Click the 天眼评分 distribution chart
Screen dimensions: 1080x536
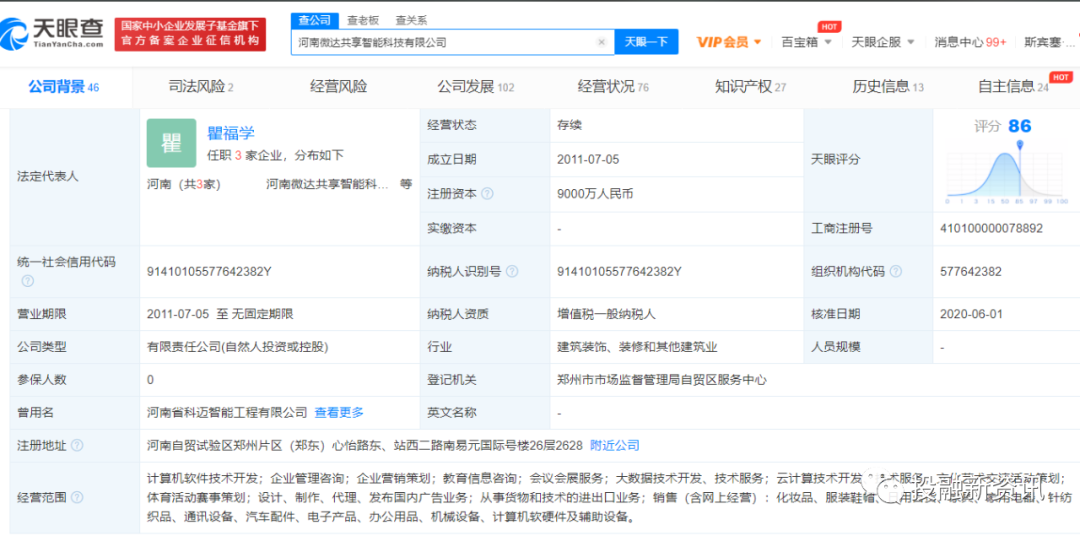(1006, 173)
